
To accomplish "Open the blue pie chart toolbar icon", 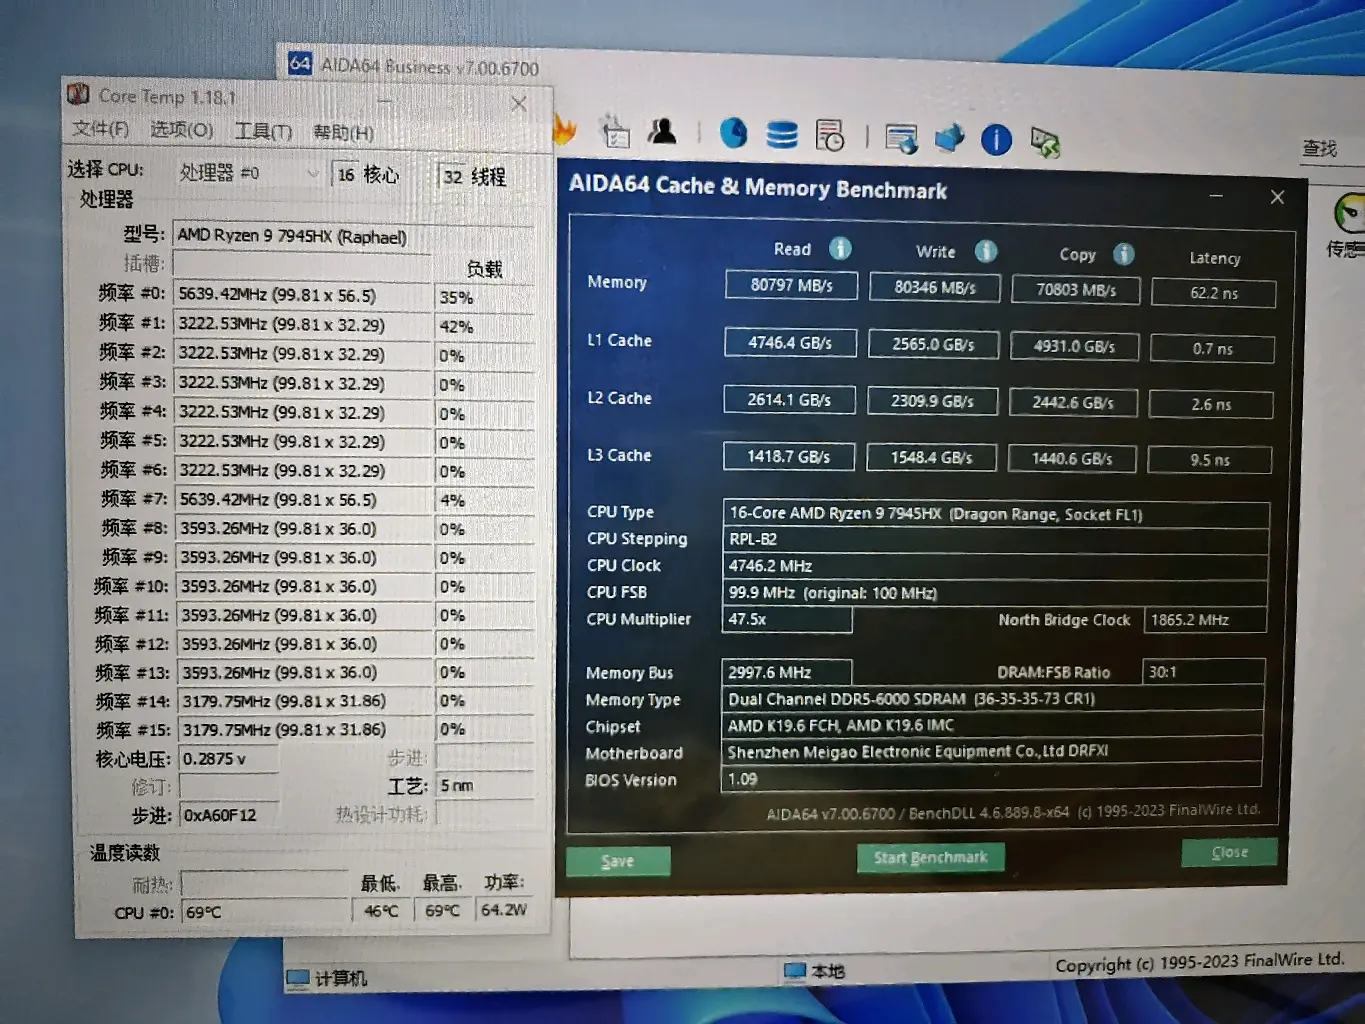I will [734, 133].
